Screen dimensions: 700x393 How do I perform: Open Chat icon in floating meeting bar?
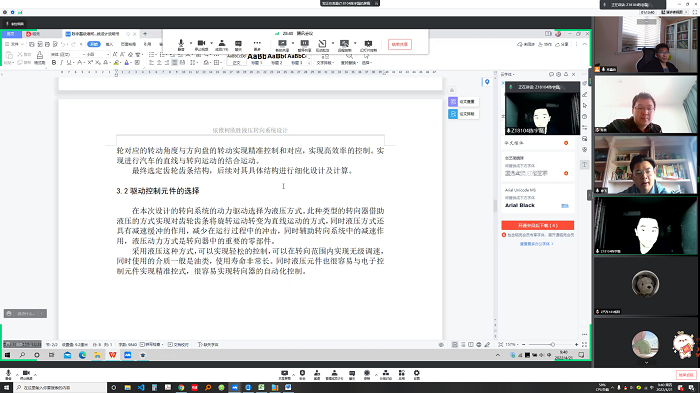[238, 43]
